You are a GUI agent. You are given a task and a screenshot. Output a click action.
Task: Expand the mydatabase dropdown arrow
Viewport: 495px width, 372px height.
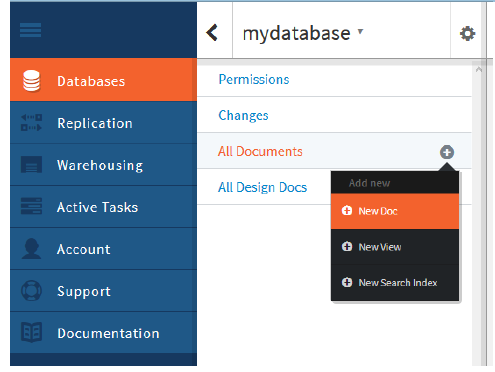(360, 31)
